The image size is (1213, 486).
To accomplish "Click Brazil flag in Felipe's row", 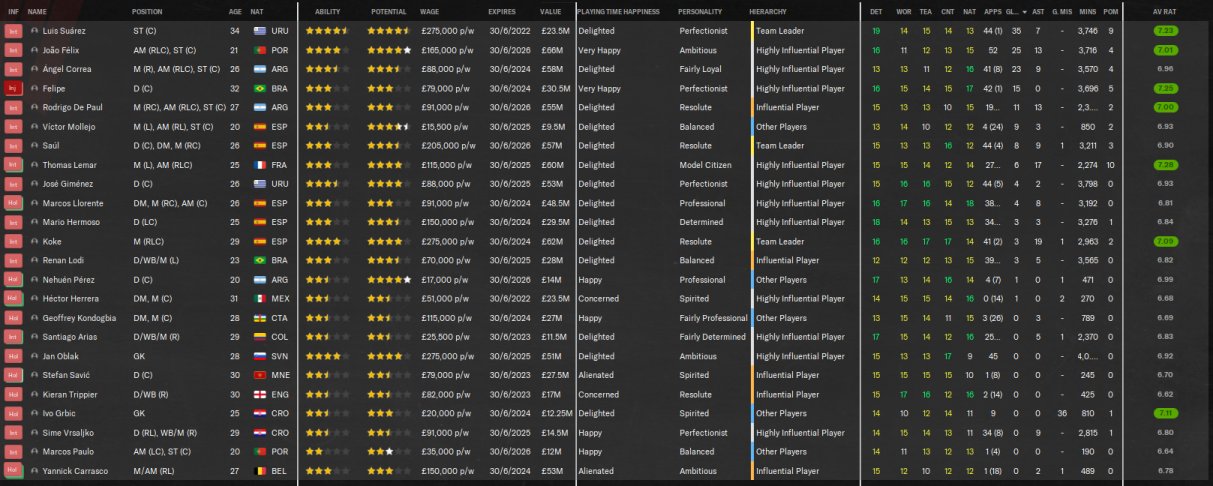I will pos(258,88).
